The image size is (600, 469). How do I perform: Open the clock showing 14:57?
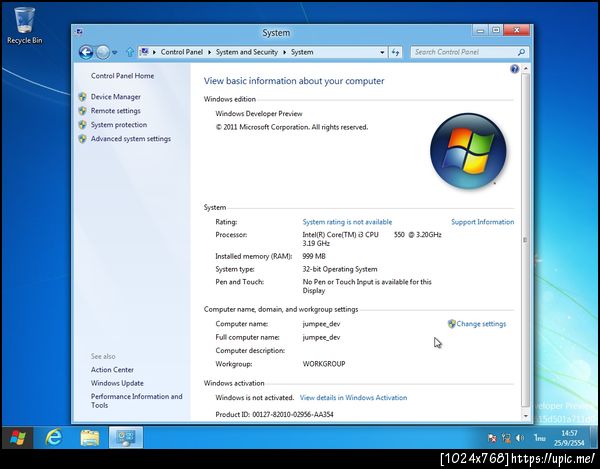[x=569, y=438]
